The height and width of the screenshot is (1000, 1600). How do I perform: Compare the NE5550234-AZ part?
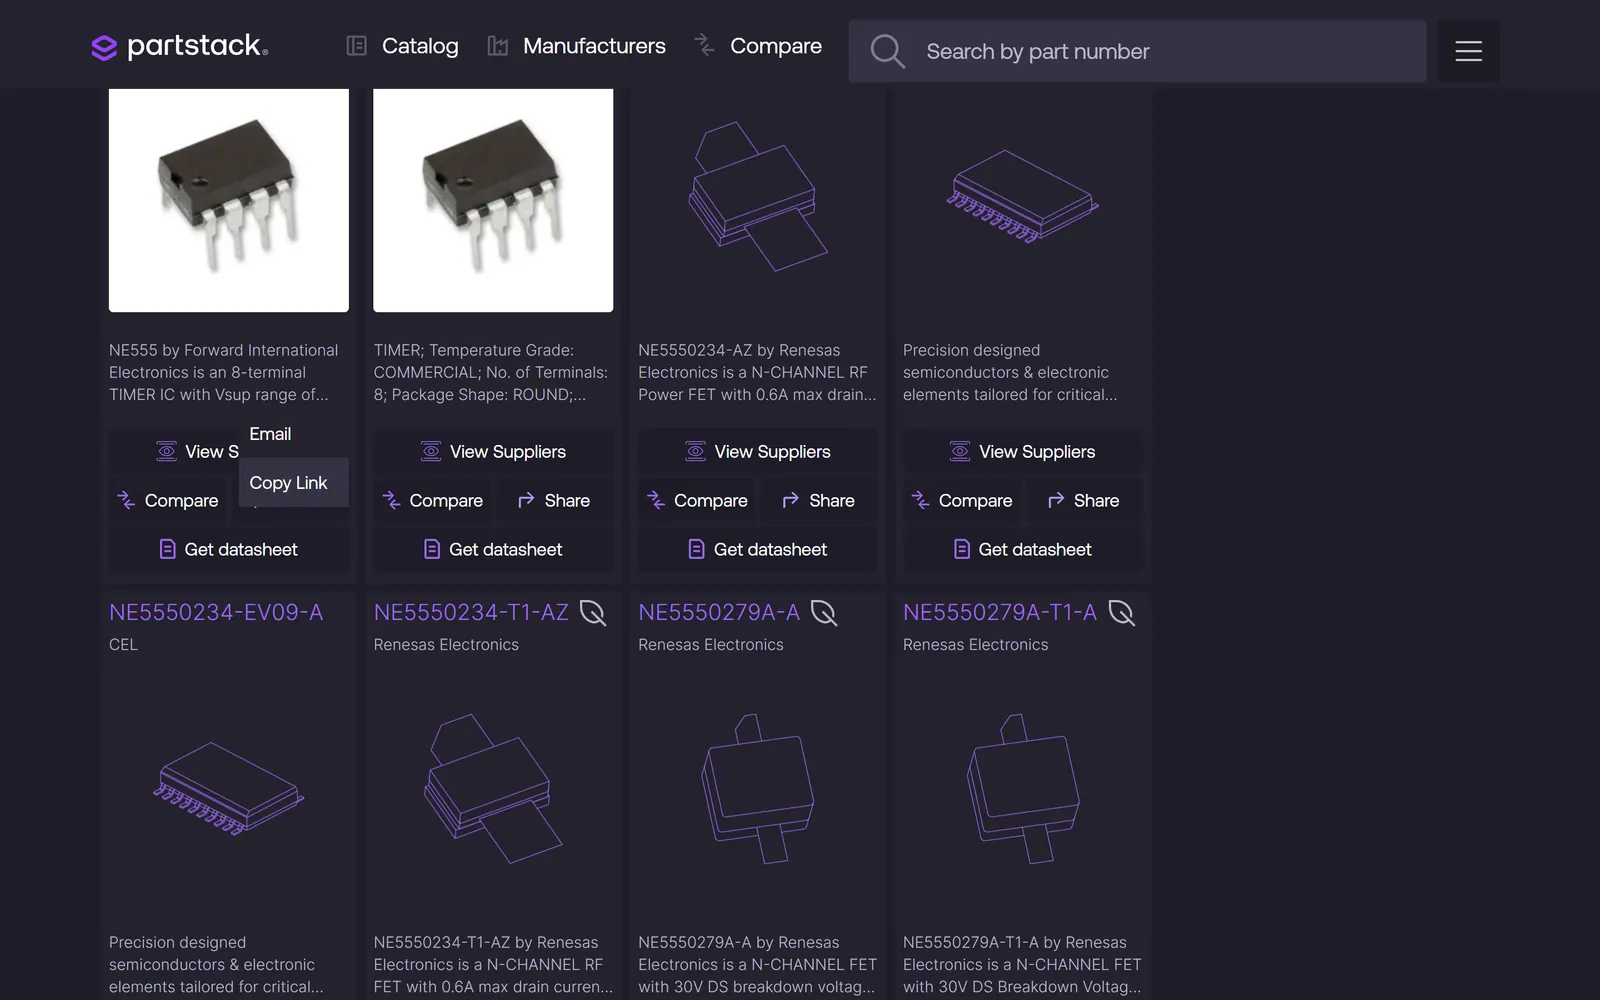click(698, 501)
